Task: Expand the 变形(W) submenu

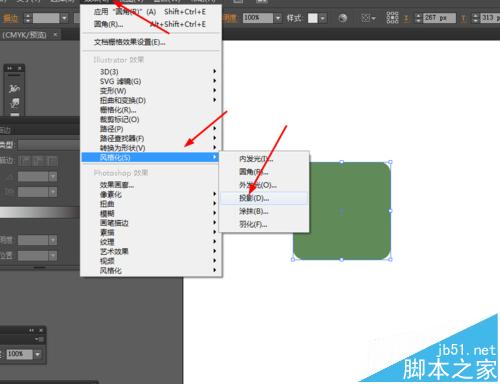Action: tap(150, 91)
